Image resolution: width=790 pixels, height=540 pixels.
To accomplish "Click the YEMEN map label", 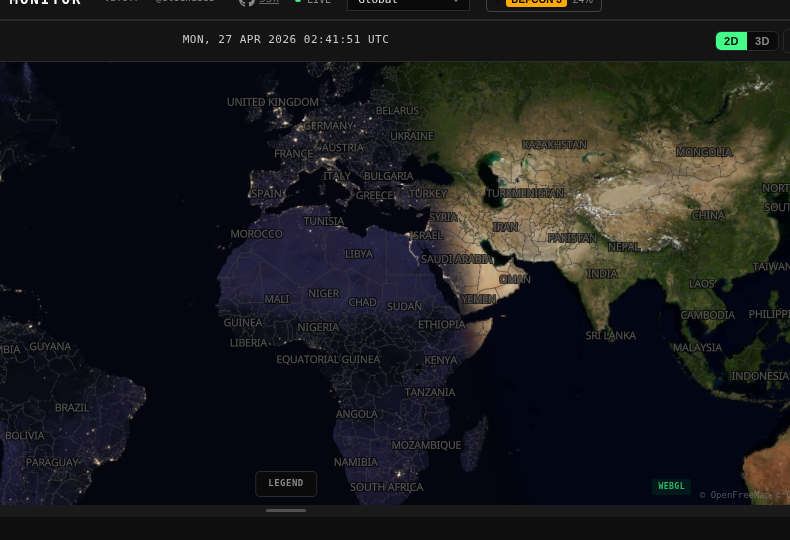I will (x=479, y=299).
